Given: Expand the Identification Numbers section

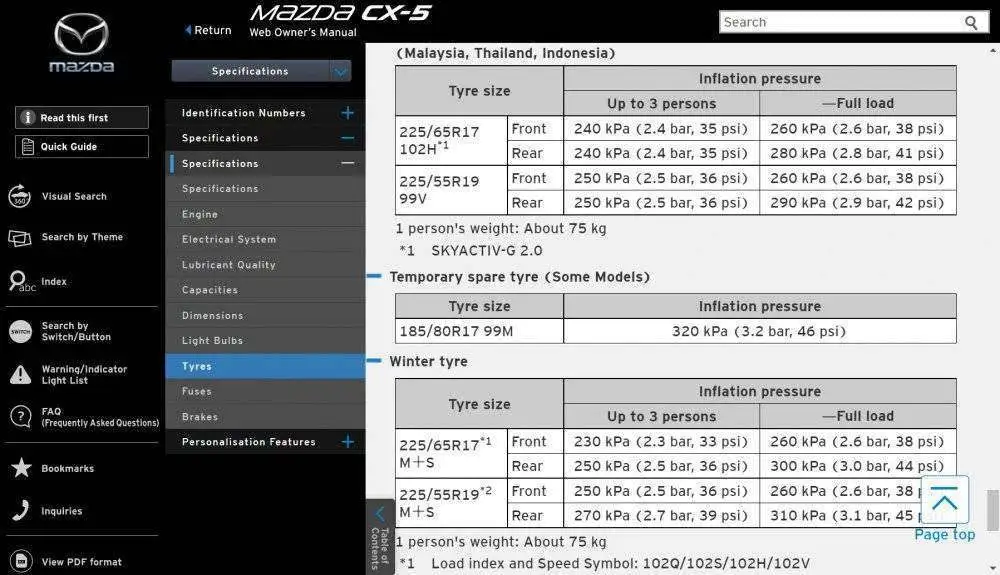Looking at the screenshot, I should tap(347, 113).
